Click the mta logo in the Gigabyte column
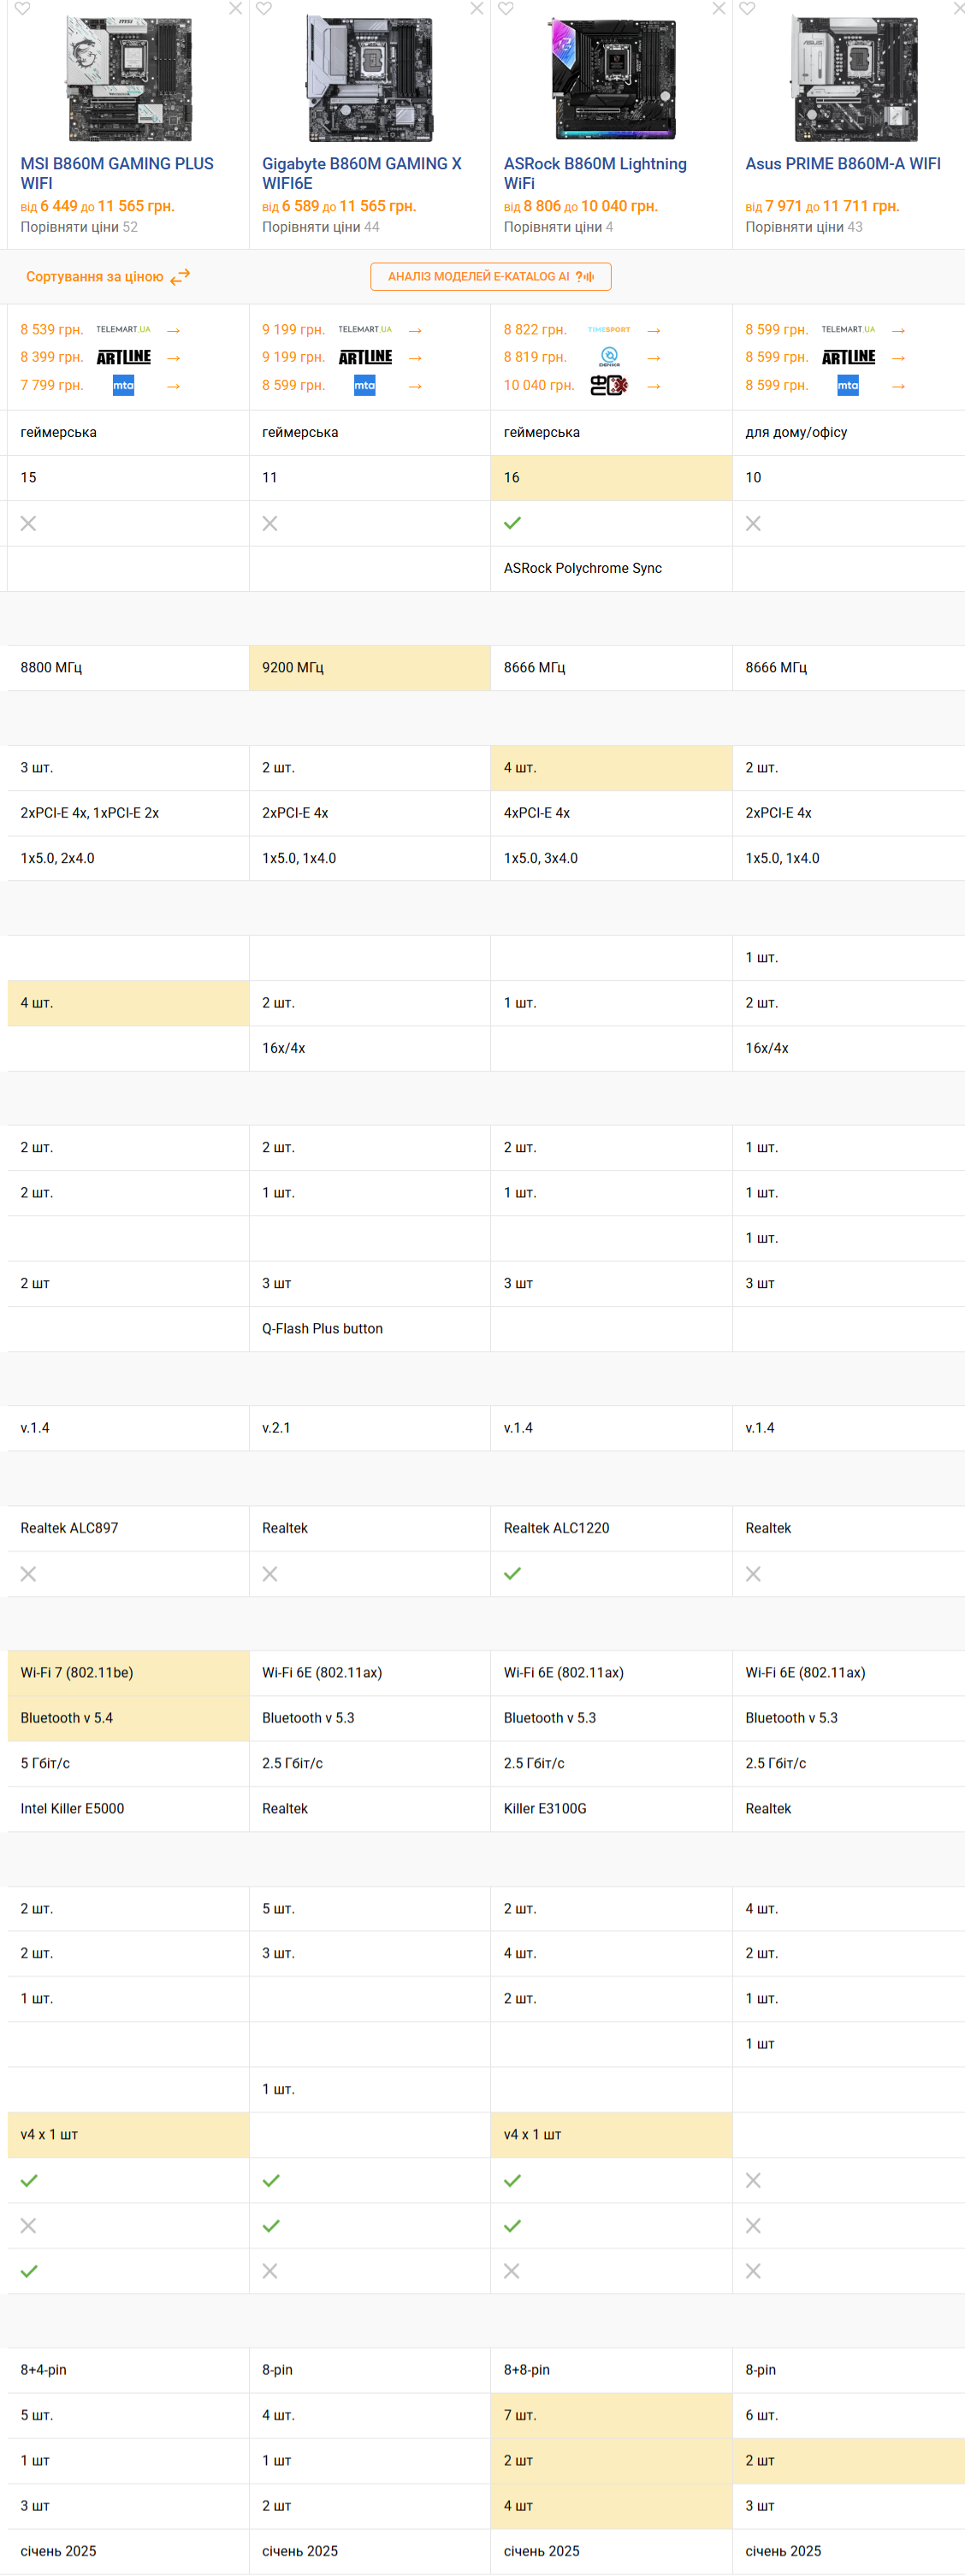 365,385
